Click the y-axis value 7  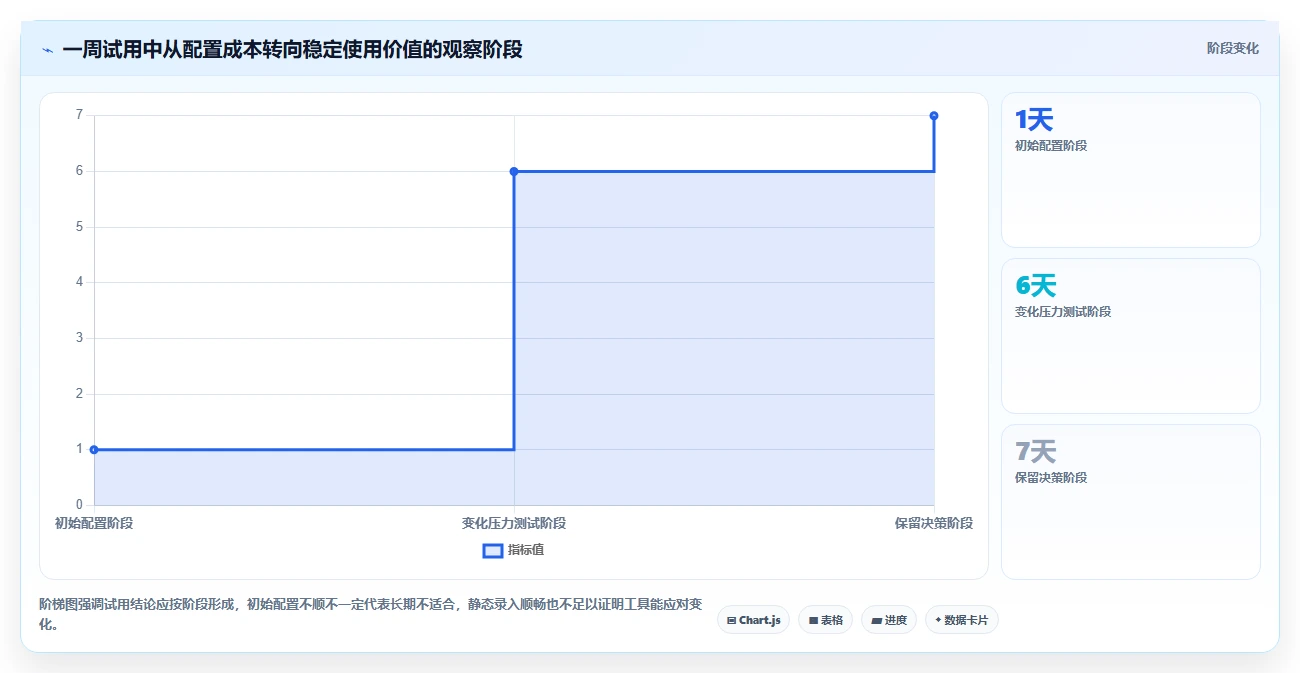[79, 115]
